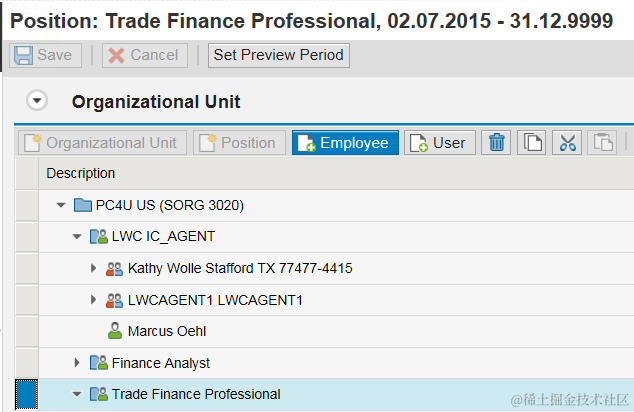This screenshot has width=634, height=412.
Task: Click the Kathy Wolle employee icon
Action: (x=114, y=268)
